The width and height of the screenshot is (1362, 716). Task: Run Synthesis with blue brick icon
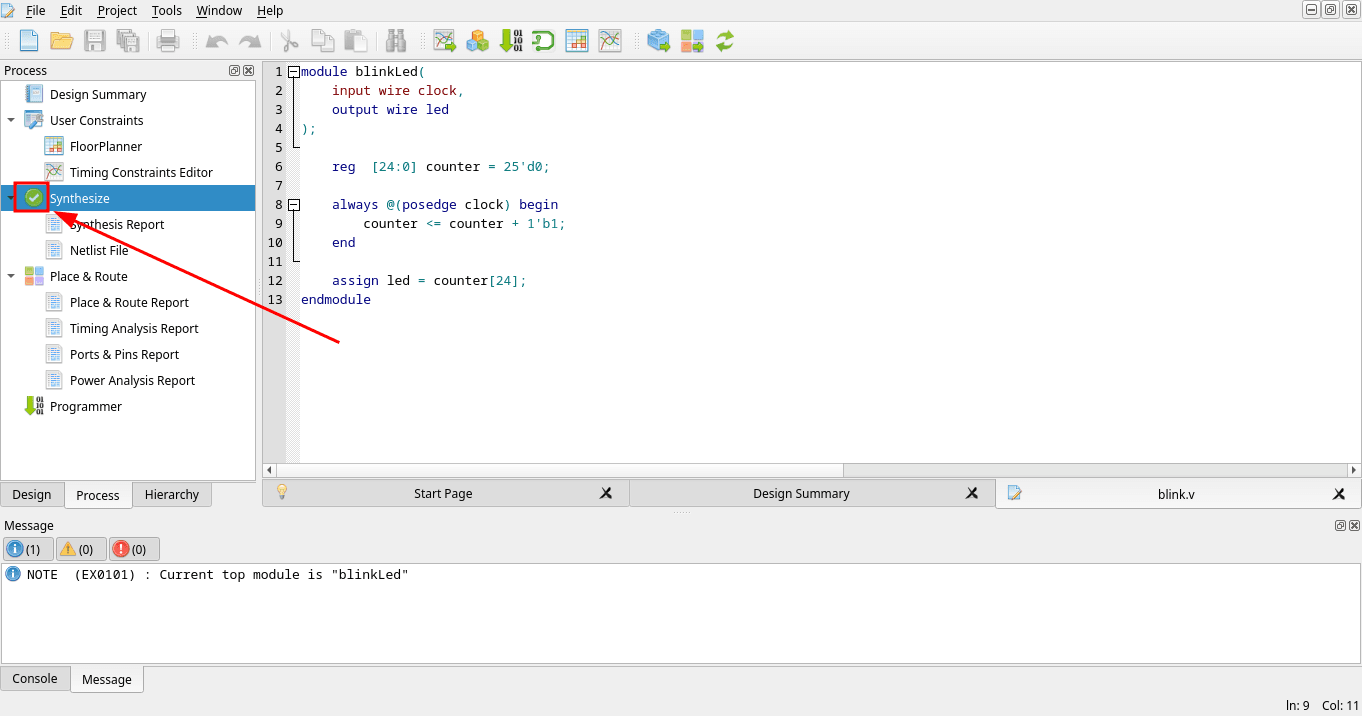[x=658, y=41]
